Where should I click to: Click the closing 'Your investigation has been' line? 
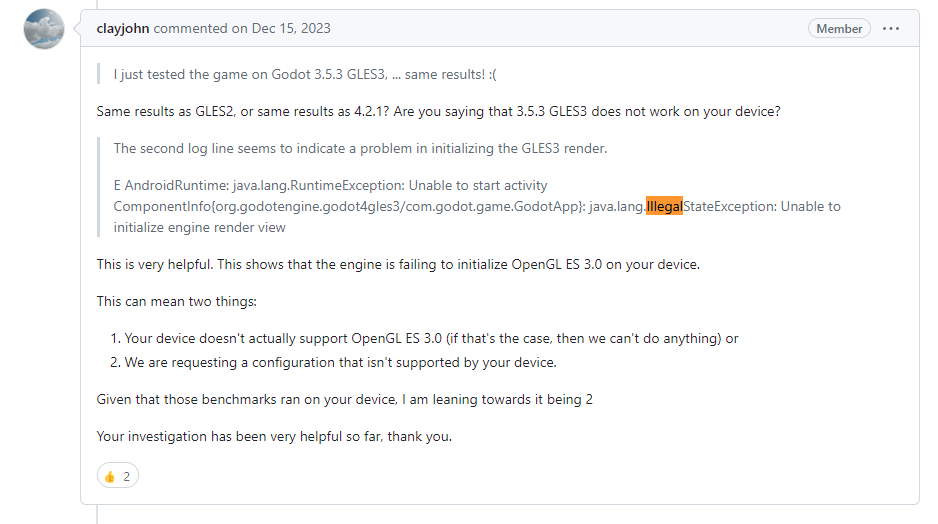(x=274, y=437)
